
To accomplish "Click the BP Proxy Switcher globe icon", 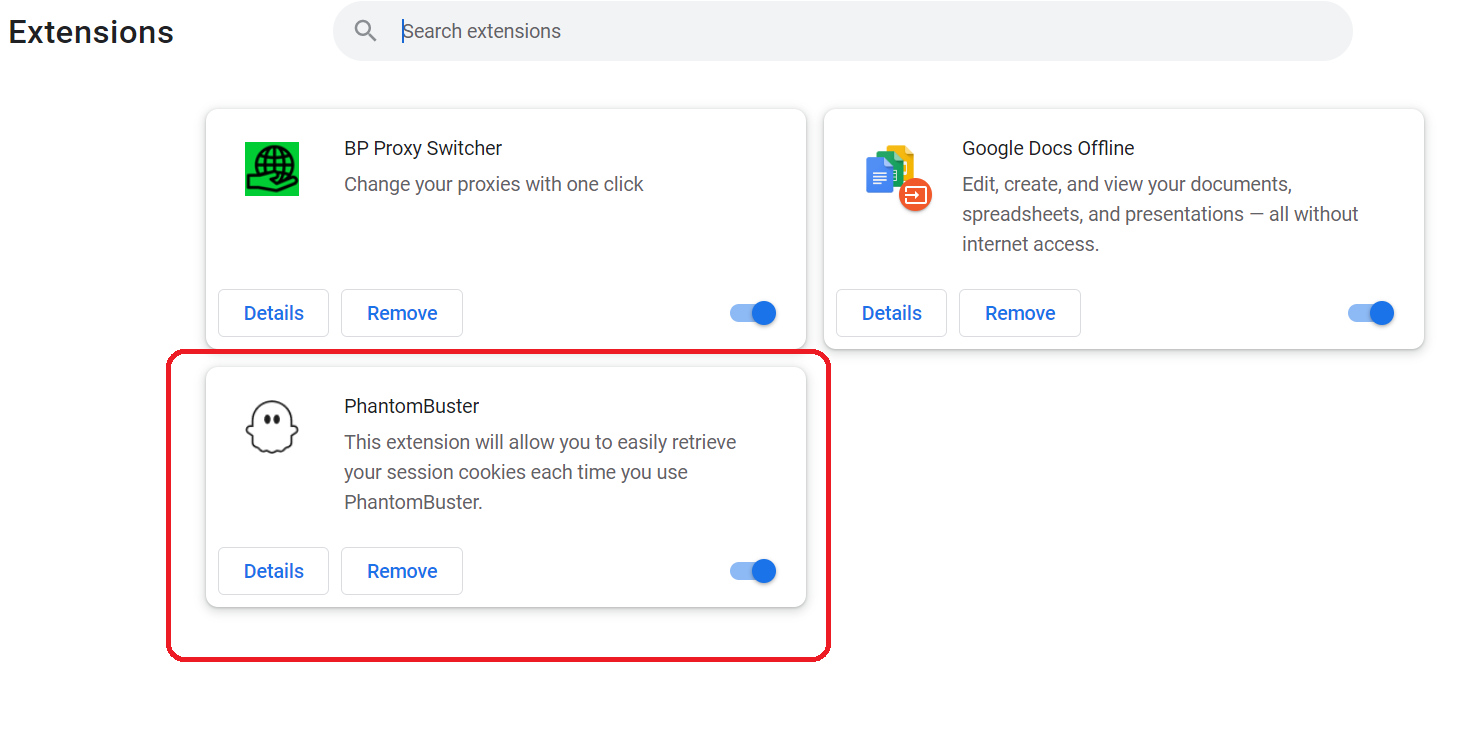I will click(x=272, y=169).
